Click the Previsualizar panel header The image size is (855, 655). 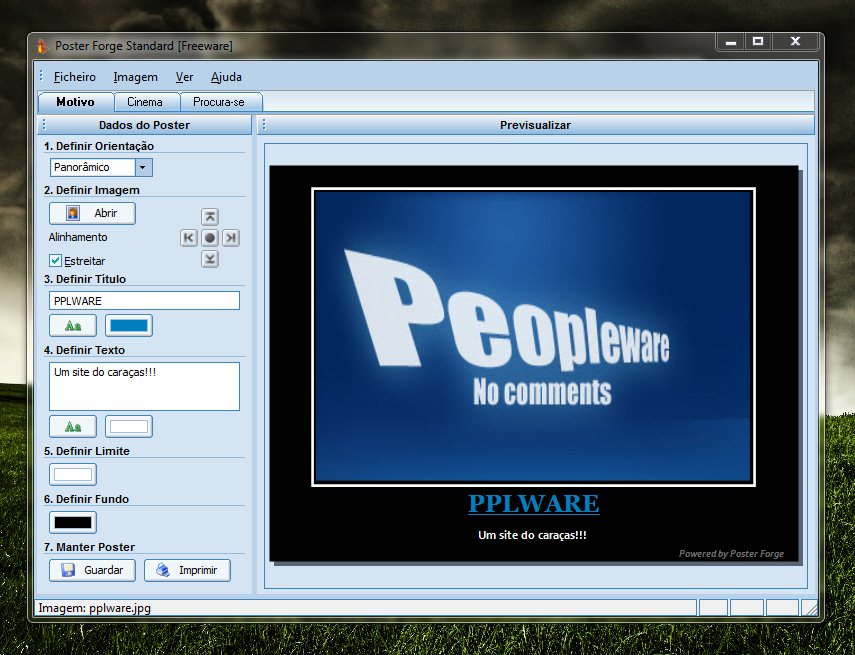[x=535, y=125]
